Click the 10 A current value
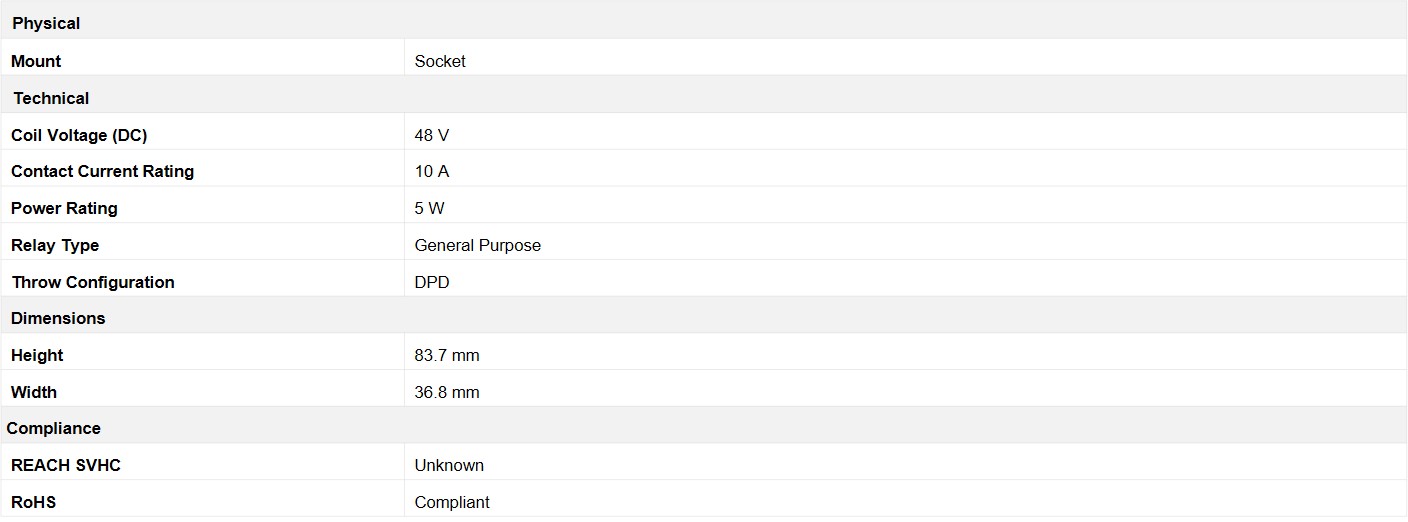1408x522 pixels. (432, 171)
